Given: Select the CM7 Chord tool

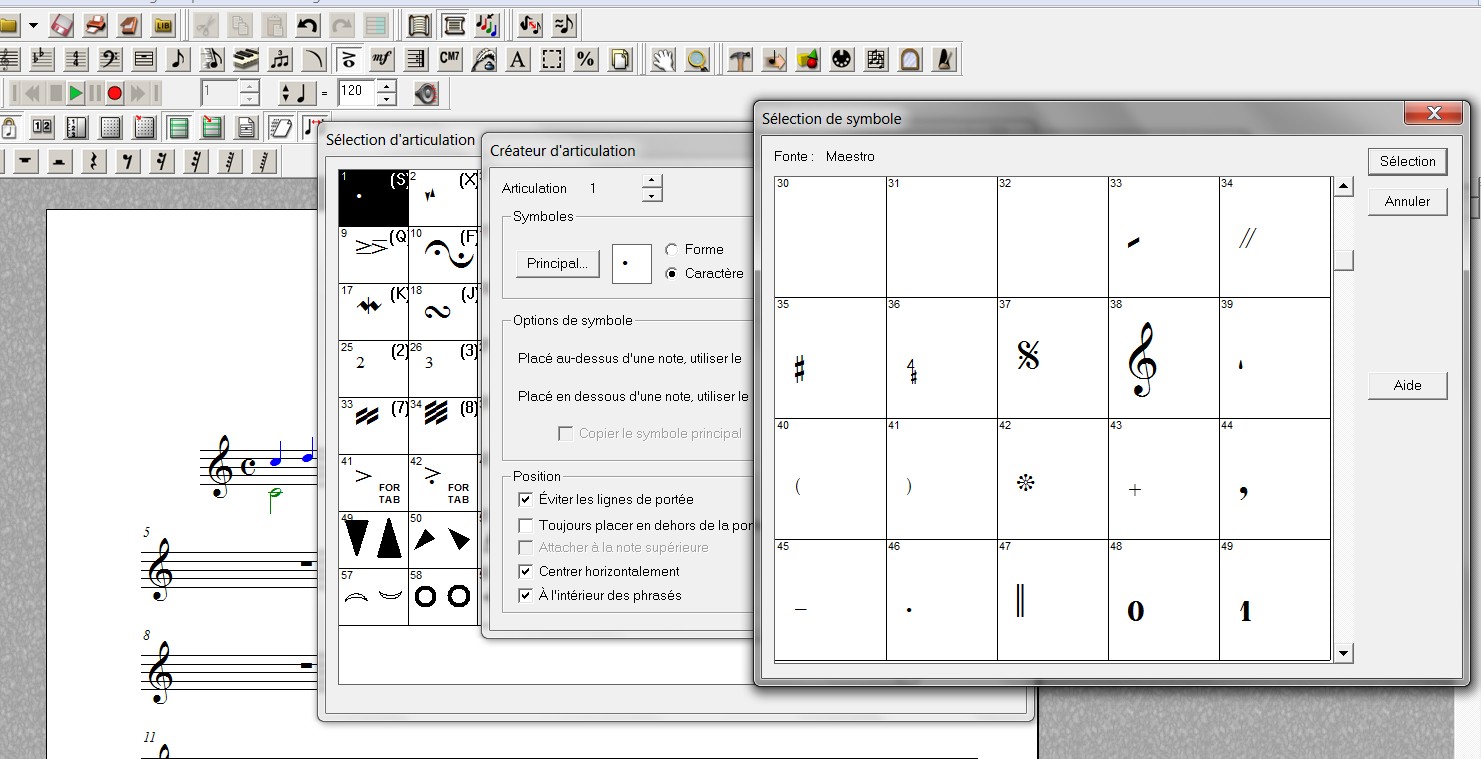Looking at the screenshot, I should click(x=450, y=60).
